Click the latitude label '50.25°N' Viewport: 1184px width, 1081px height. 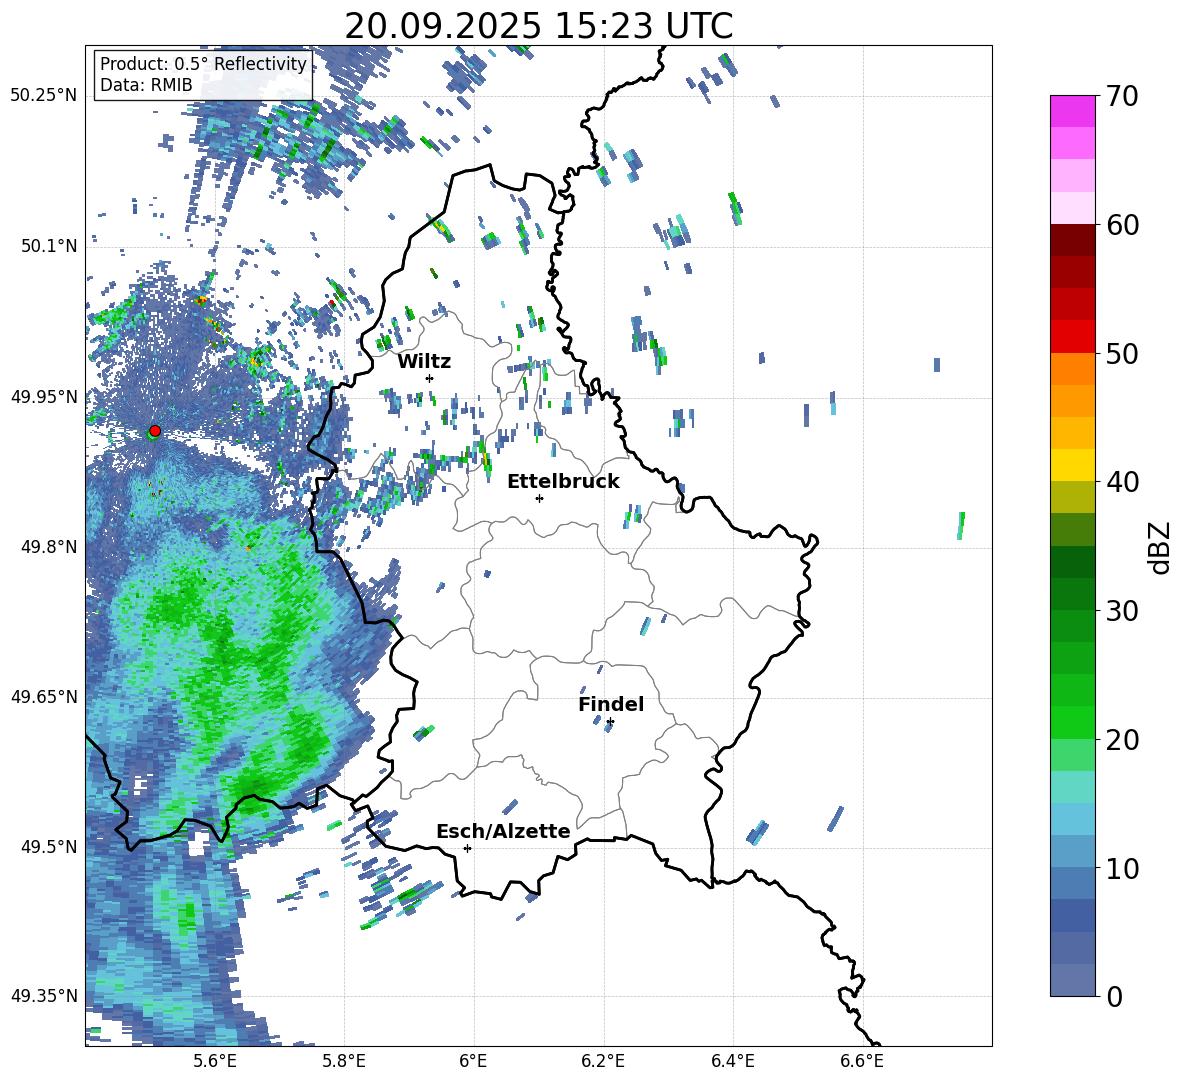pyautogui.click(x=44, y=96)
